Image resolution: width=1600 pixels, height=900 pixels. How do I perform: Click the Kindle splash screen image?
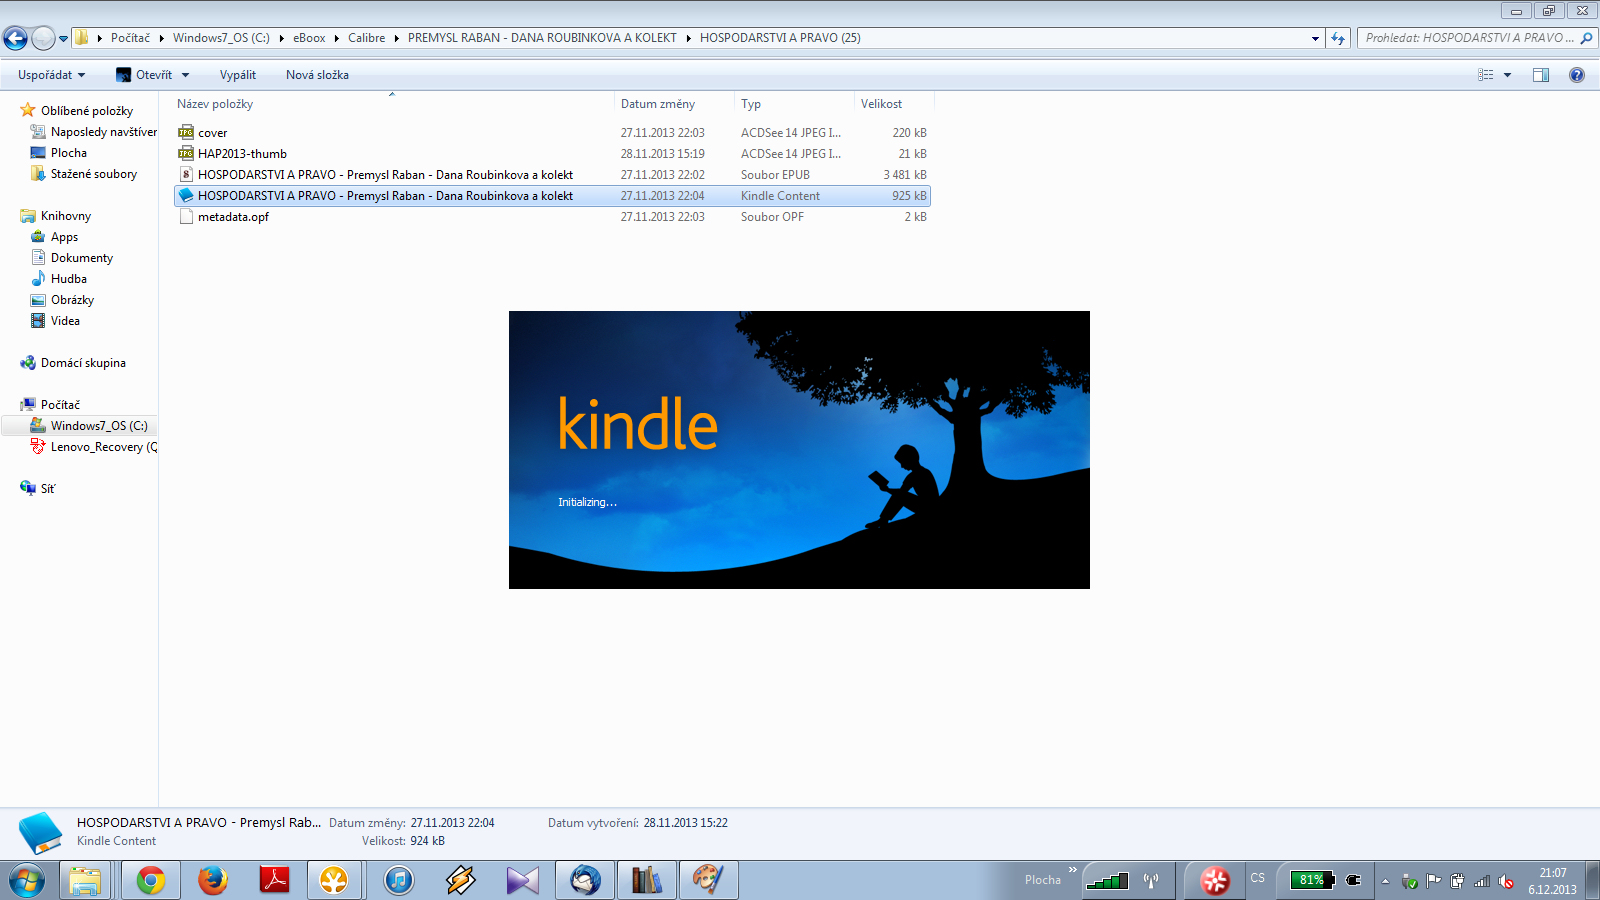[x=799, y=450]
